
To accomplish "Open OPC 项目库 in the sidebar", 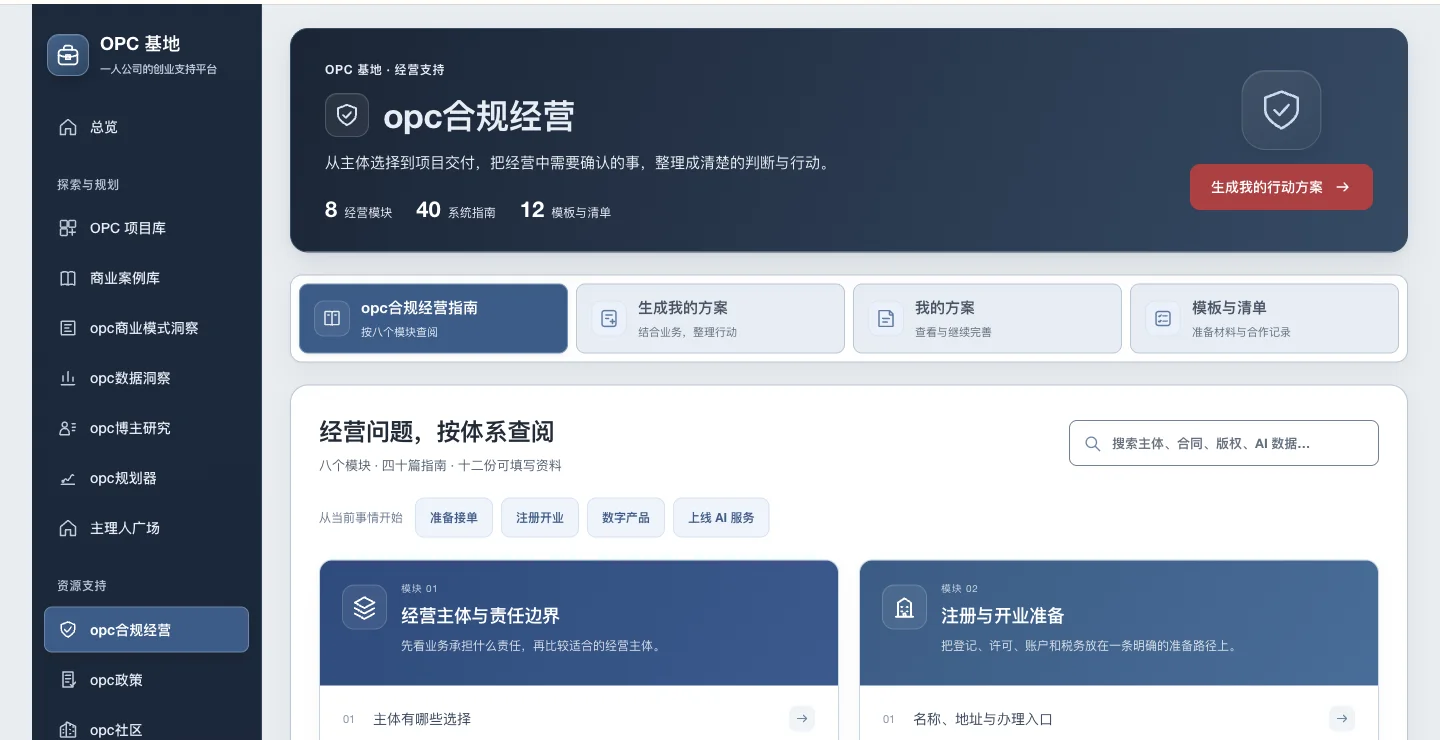I will [146, 228].
